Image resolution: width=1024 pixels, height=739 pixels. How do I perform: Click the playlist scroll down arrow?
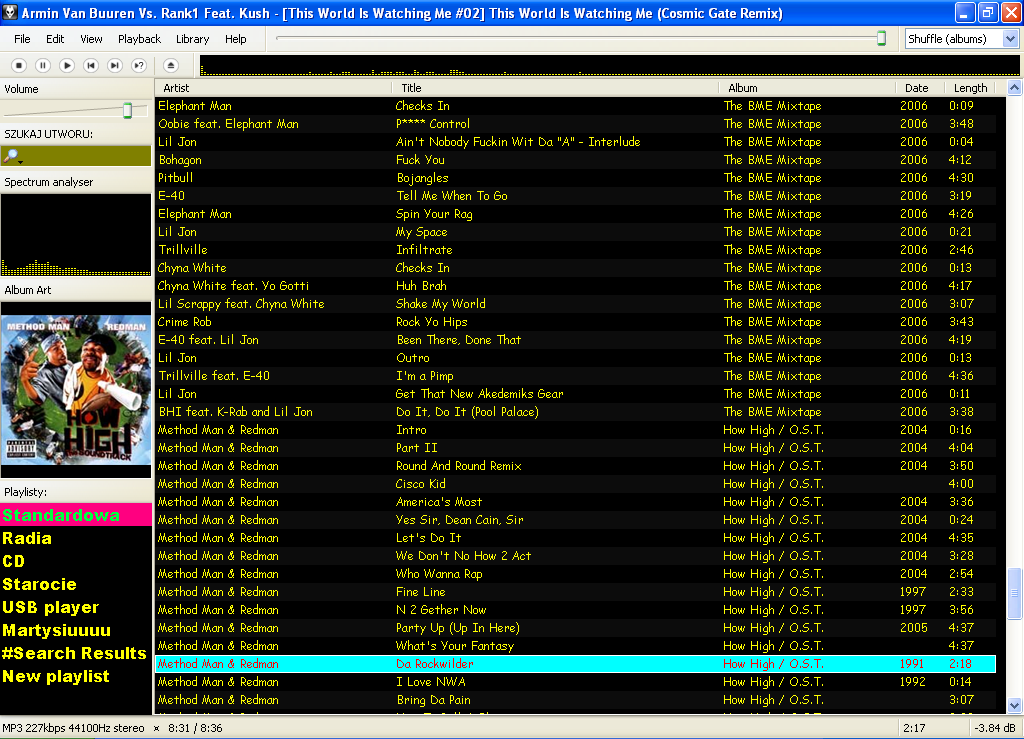(x=1014, y=706)
